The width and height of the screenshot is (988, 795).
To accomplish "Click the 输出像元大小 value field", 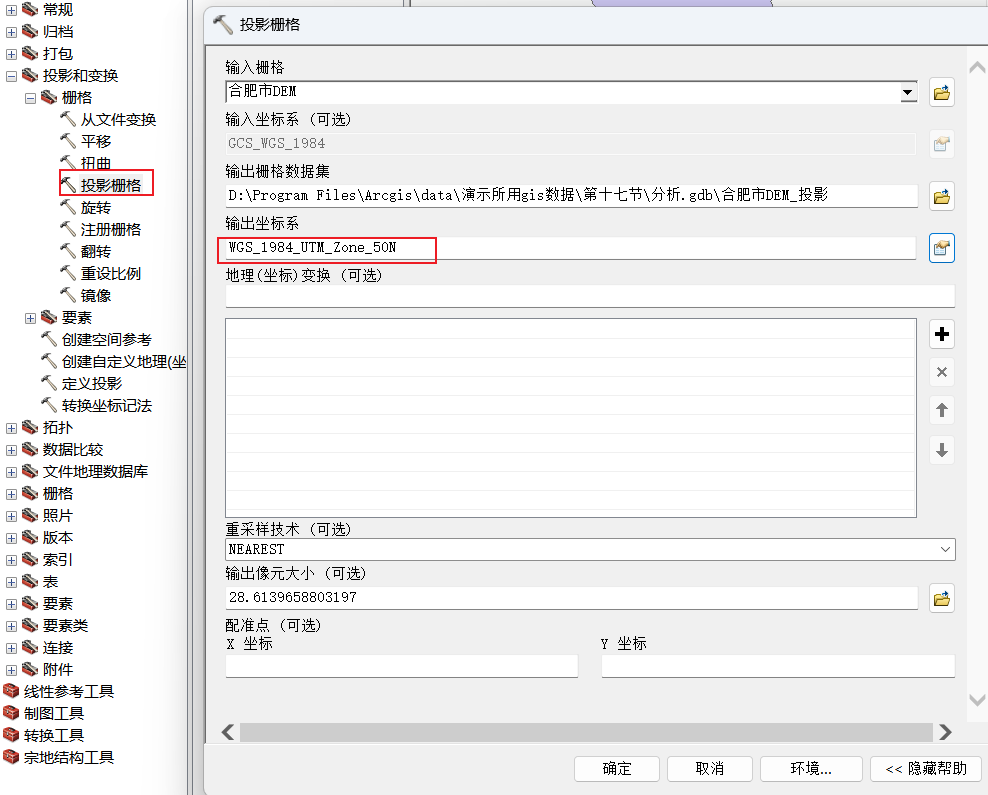I will [x=572, y=597].
